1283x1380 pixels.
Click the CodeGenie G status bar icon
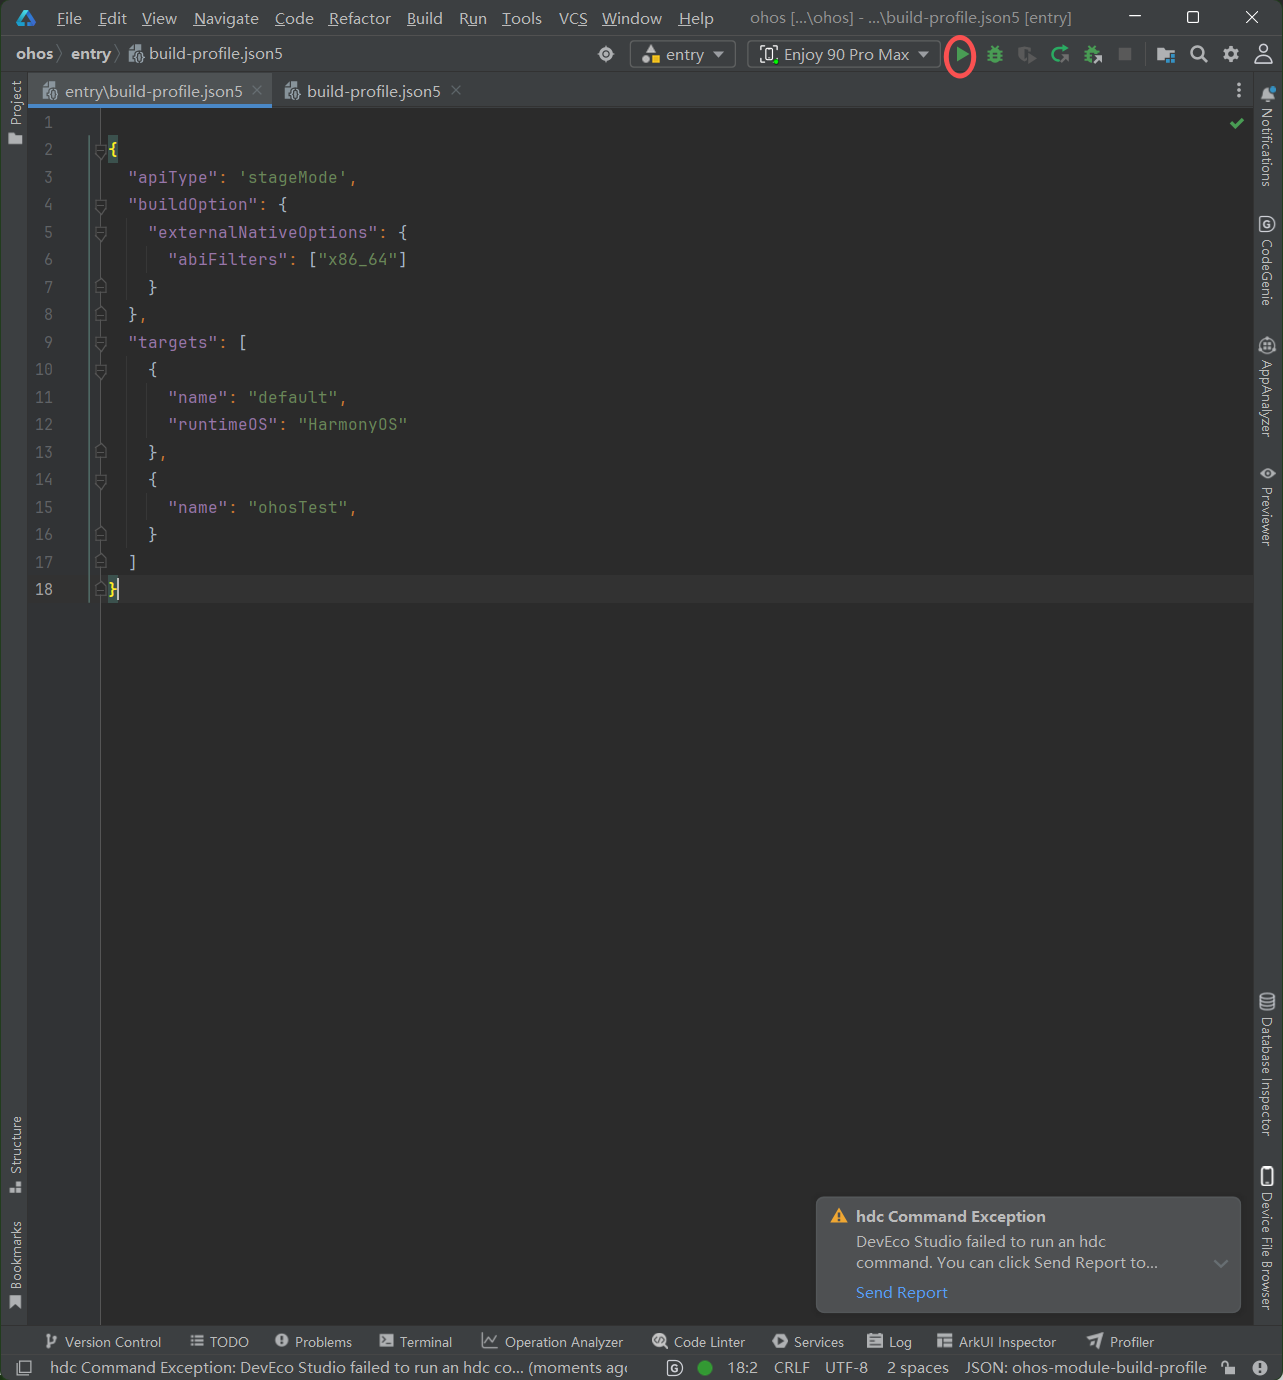click(675, 1367)
